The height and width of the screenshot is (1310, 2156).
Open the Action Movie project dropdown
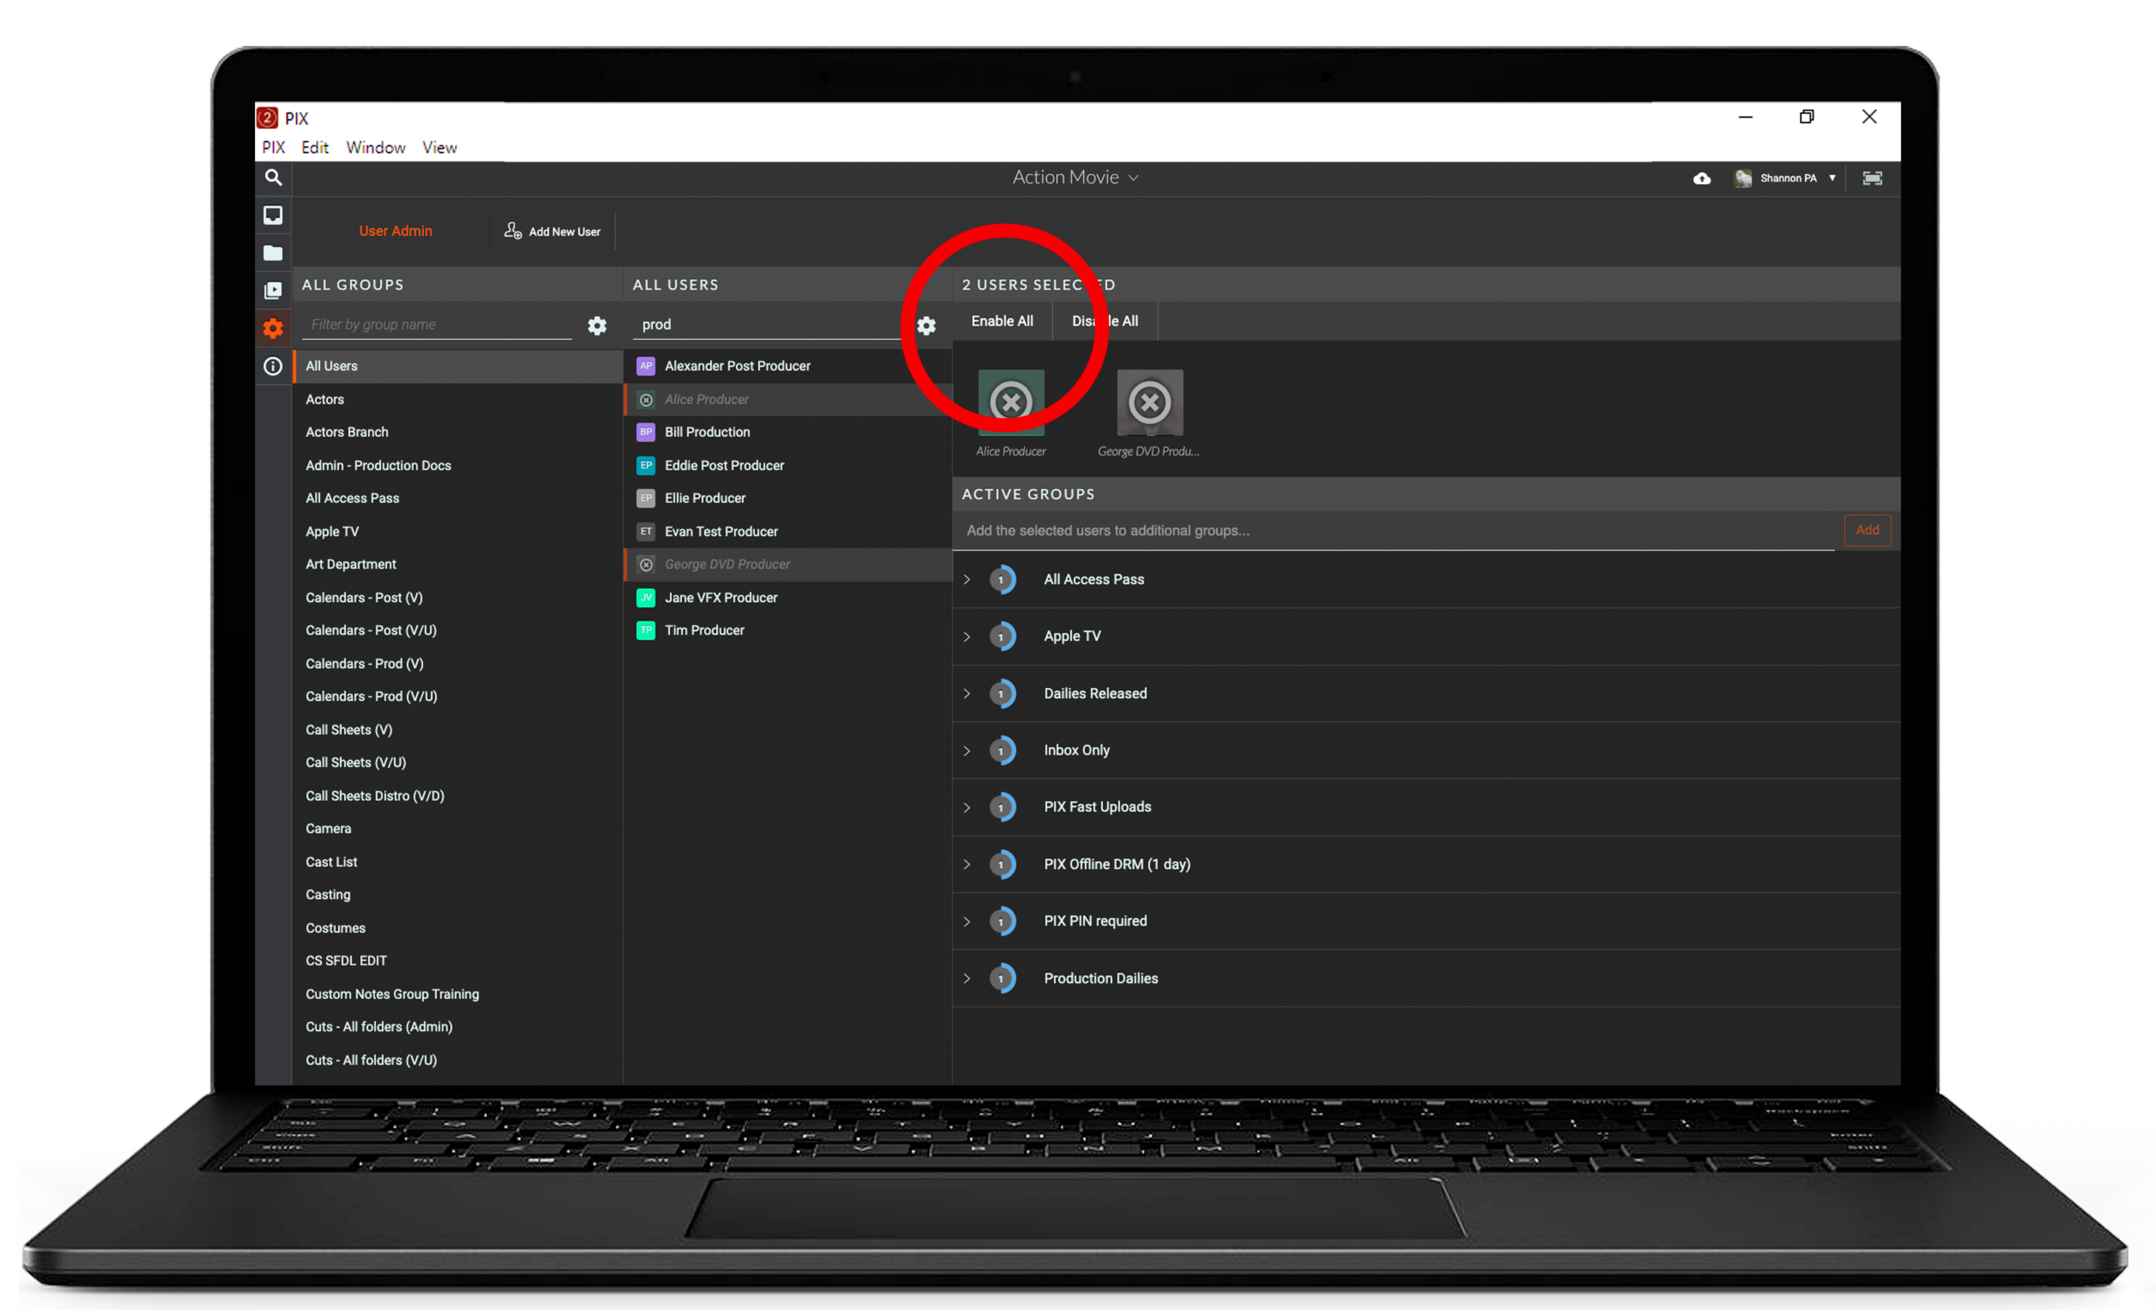pos(1075,177)
